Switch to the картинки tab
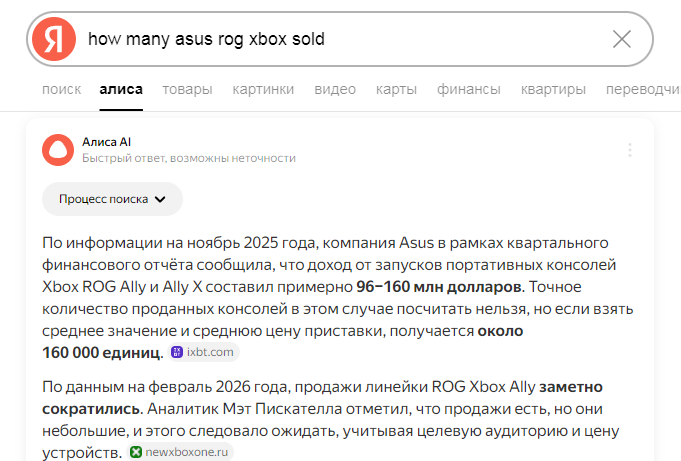681x461 pixels. (263, 89)
